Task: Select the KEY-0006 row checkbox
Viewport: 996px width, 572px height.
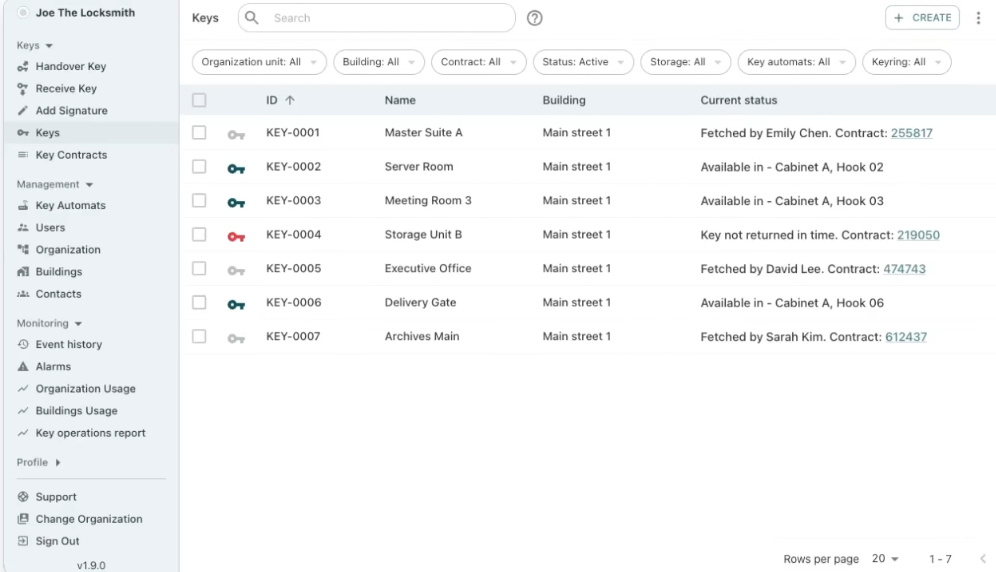Action: coord(199,303)
